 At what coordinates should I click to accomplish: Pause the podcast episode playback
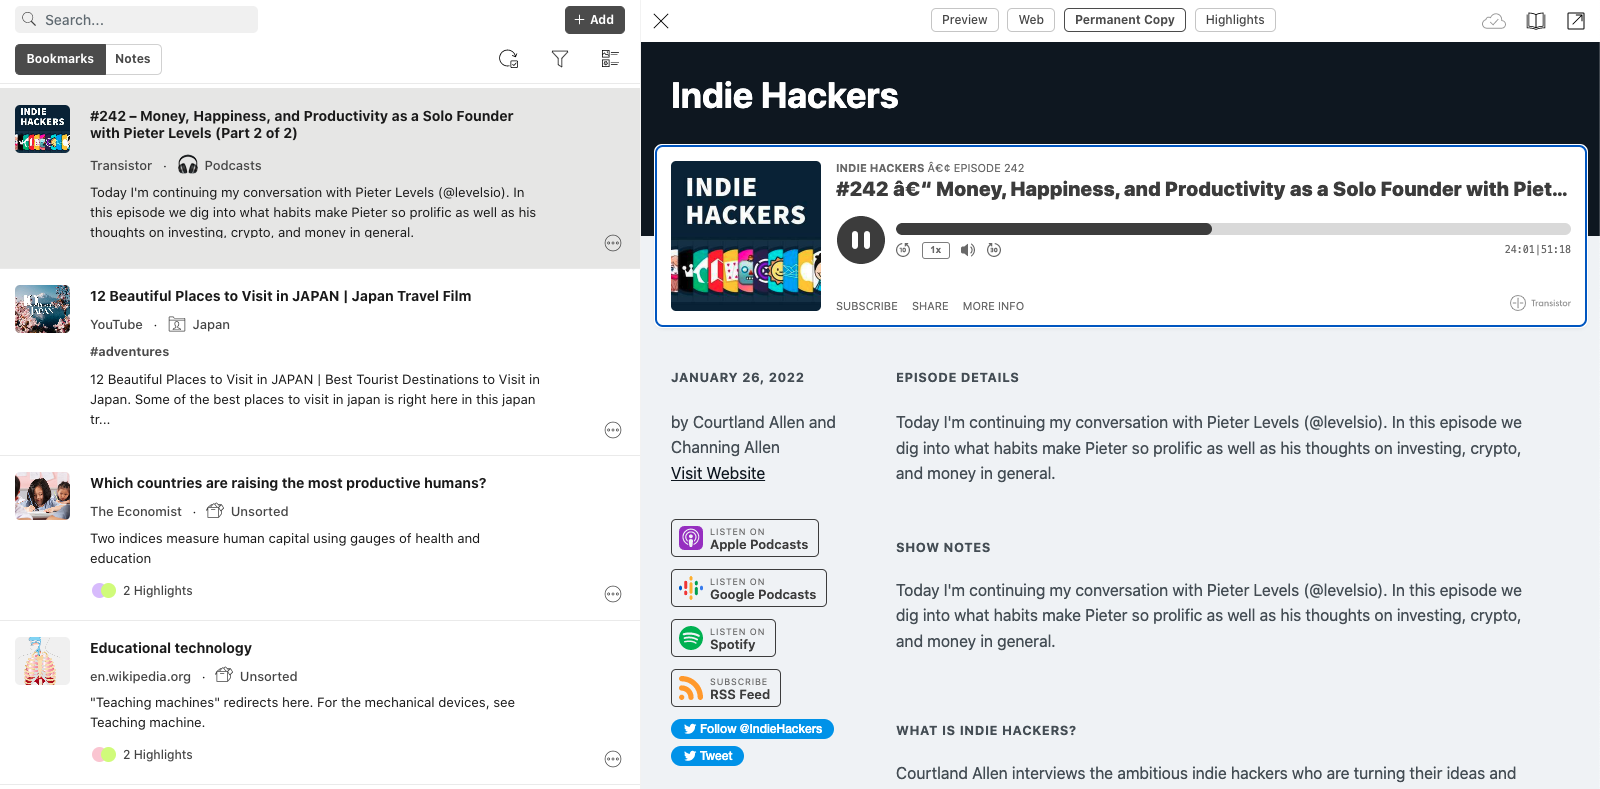point(861,240)
